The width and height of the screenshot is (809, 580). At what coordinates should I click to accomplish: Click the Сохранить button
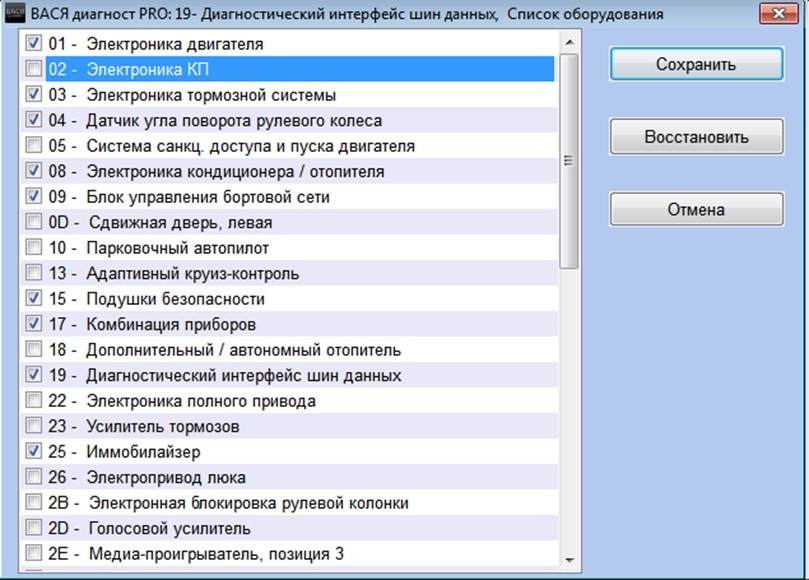697,65
